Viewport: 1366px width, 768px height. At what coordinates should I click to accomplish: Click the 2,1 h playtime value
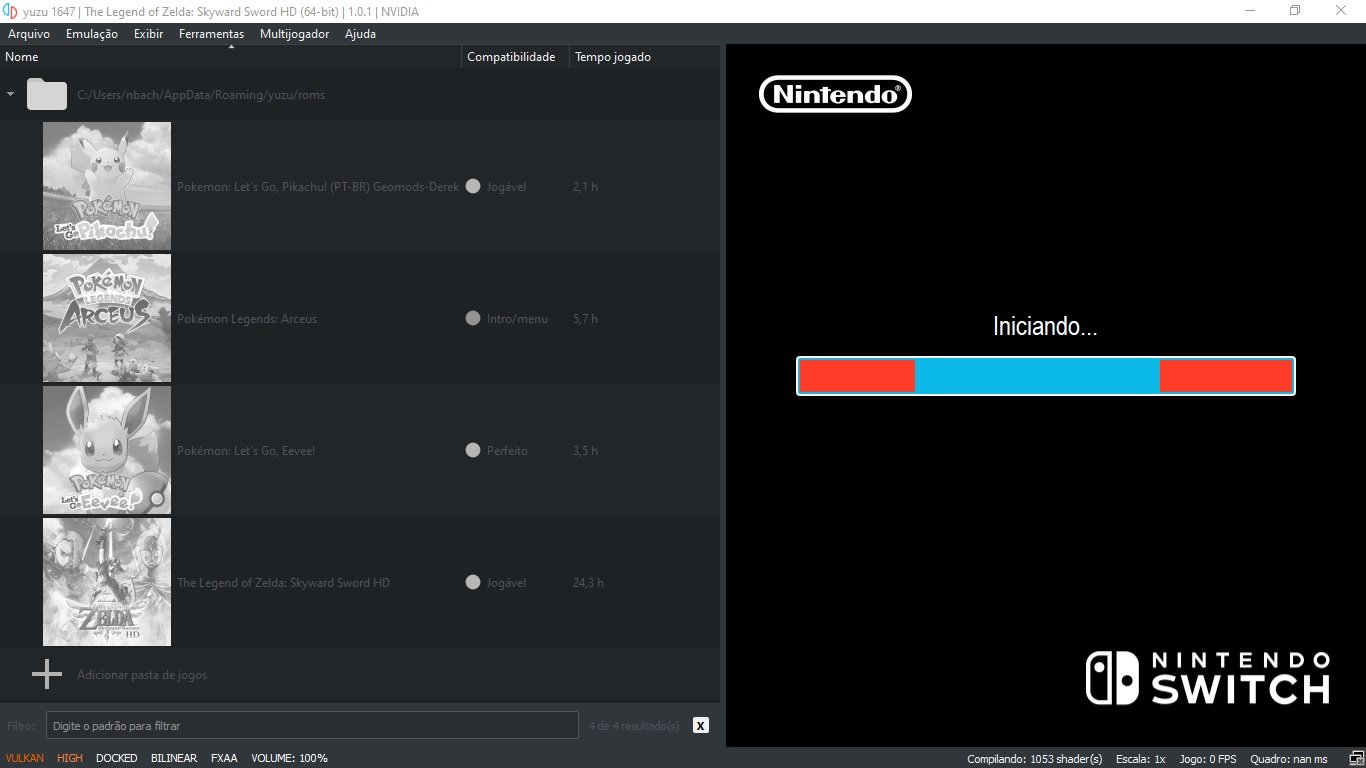(x=585, y=187)
